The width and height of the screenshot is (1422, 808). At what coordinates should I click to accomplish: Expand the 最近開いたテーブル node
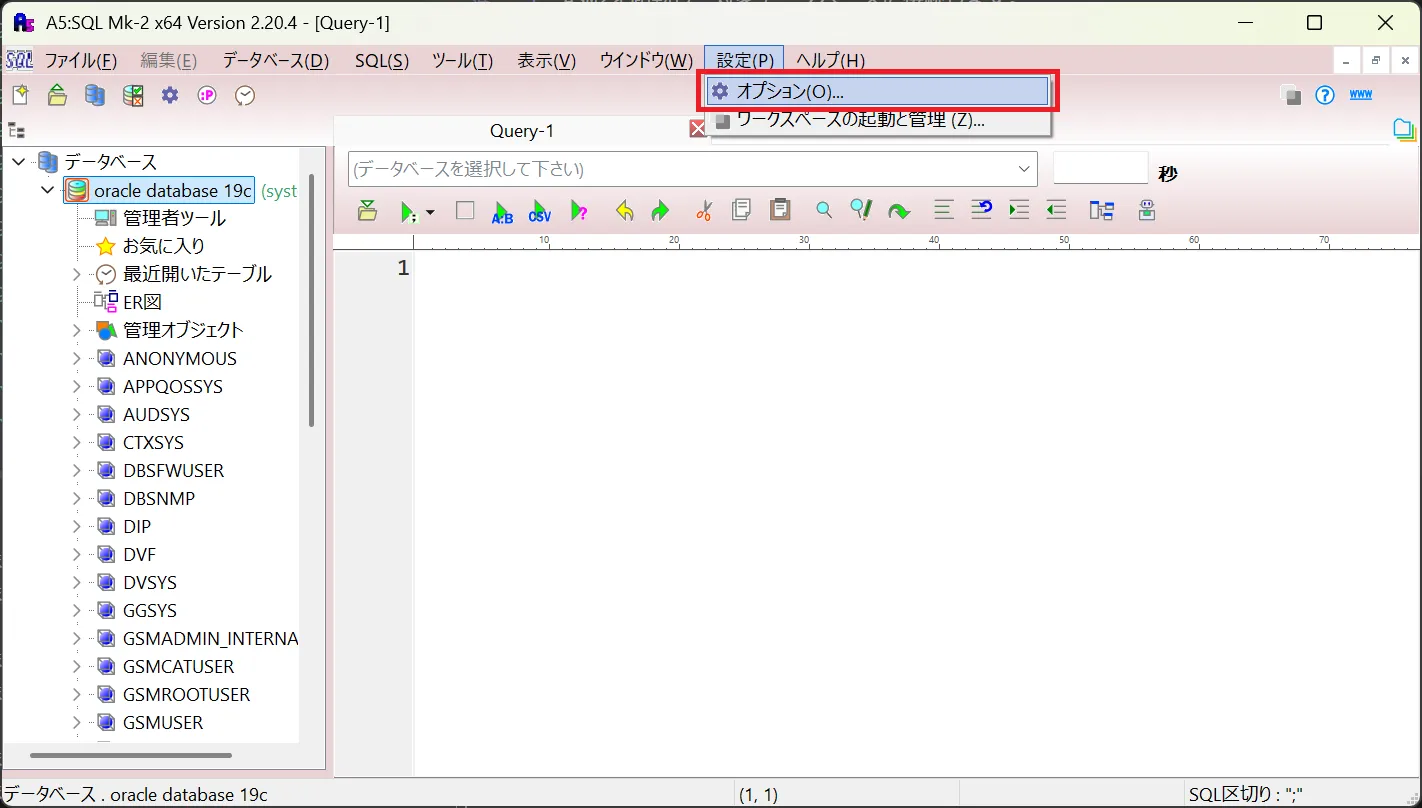[x=77, y=274]
